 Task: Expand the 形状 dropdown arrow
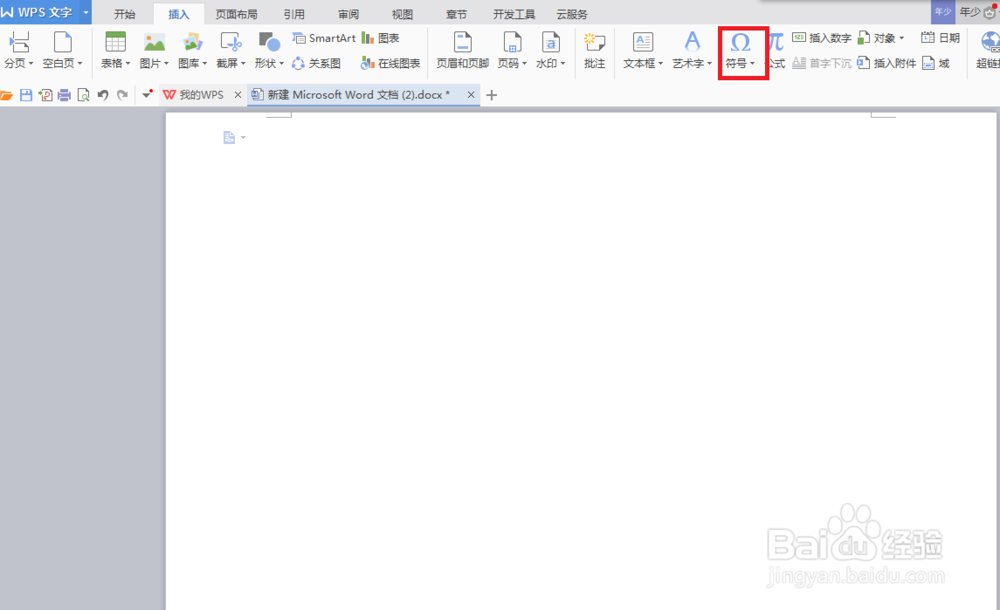tap(281, 63)
